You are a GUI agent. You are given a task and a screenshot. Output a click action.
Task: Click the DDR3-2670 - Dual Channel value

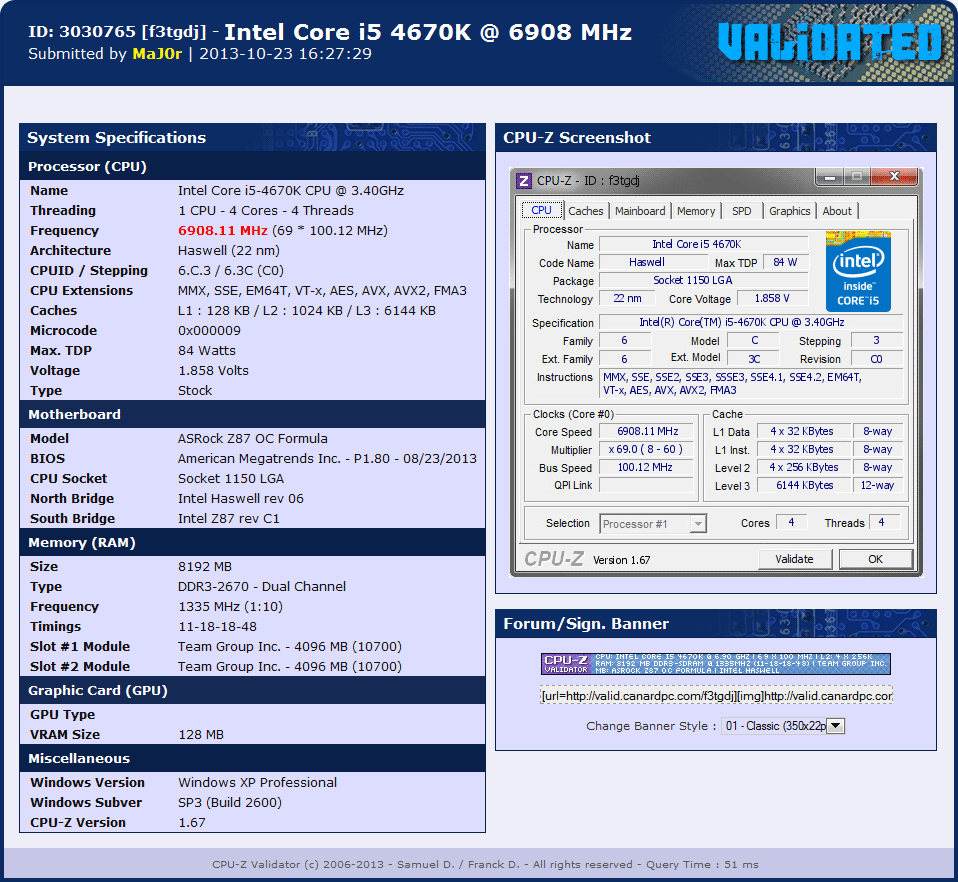(x=261, y=586)
